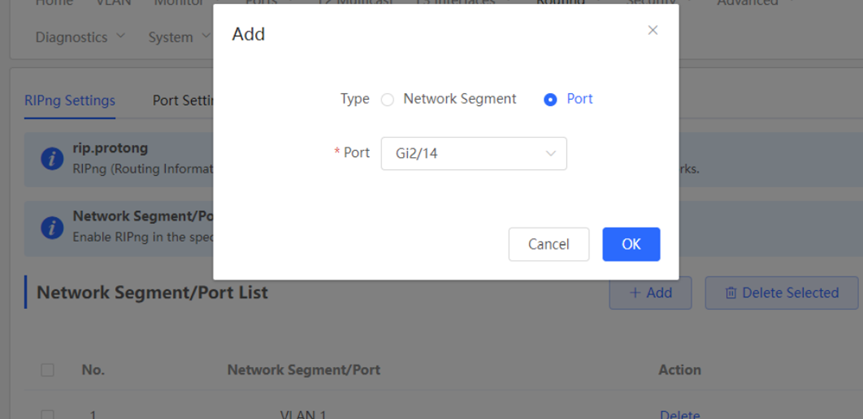Click the OK button
The image size is (863, 419).
coord(631,244)
